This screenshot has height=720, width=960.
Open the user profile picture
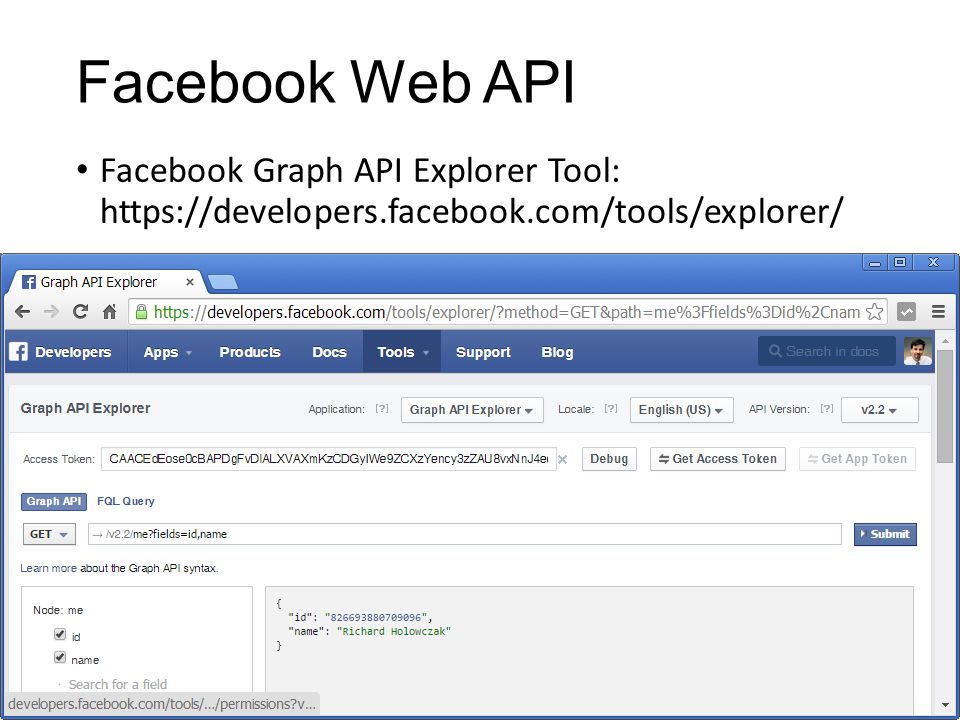[918, 351]
